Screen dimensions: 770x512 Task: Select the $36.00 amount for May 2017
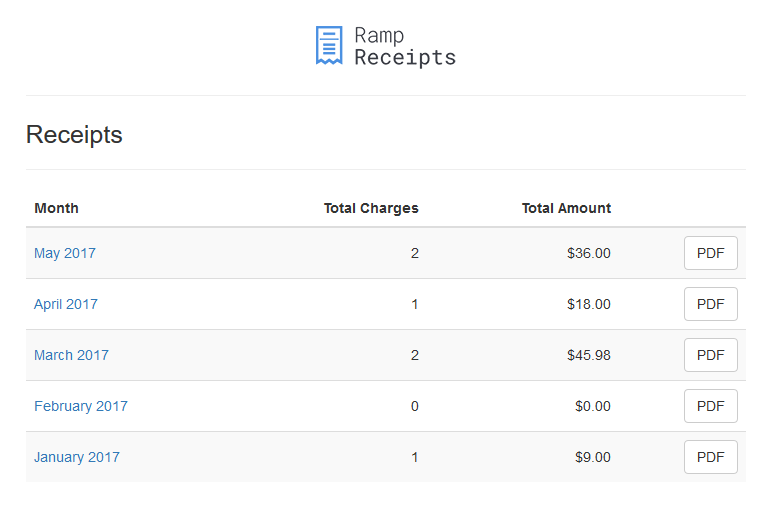[589, 253]
